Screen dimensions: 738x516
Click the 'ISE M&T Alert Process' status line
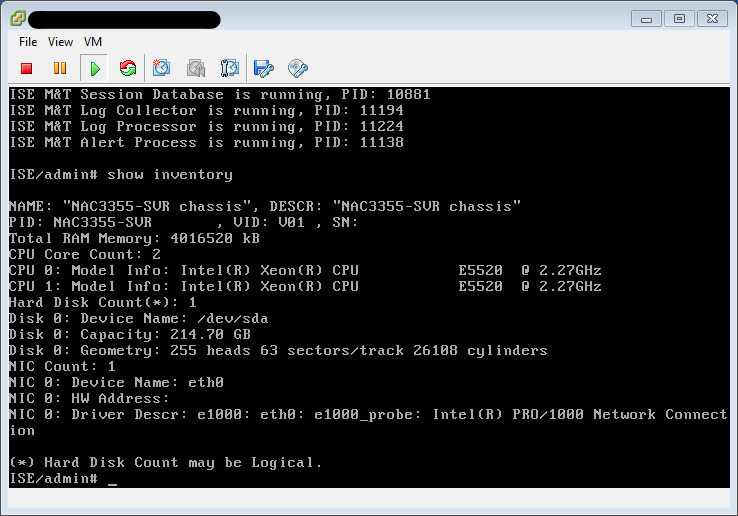(x=207, y=143)
